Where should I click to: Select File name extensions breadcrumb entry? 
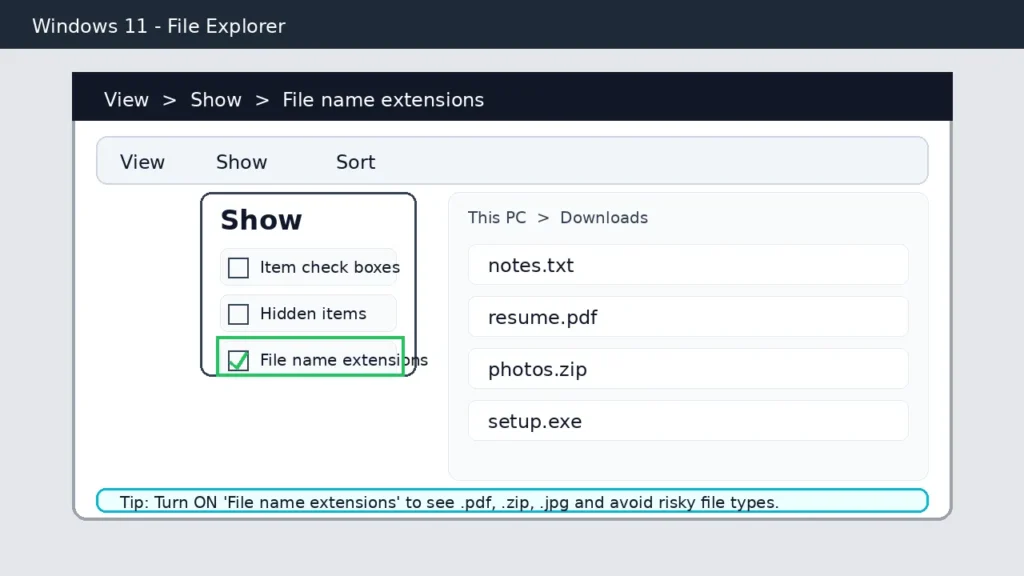pyautogui.click(x=383, y=99)
